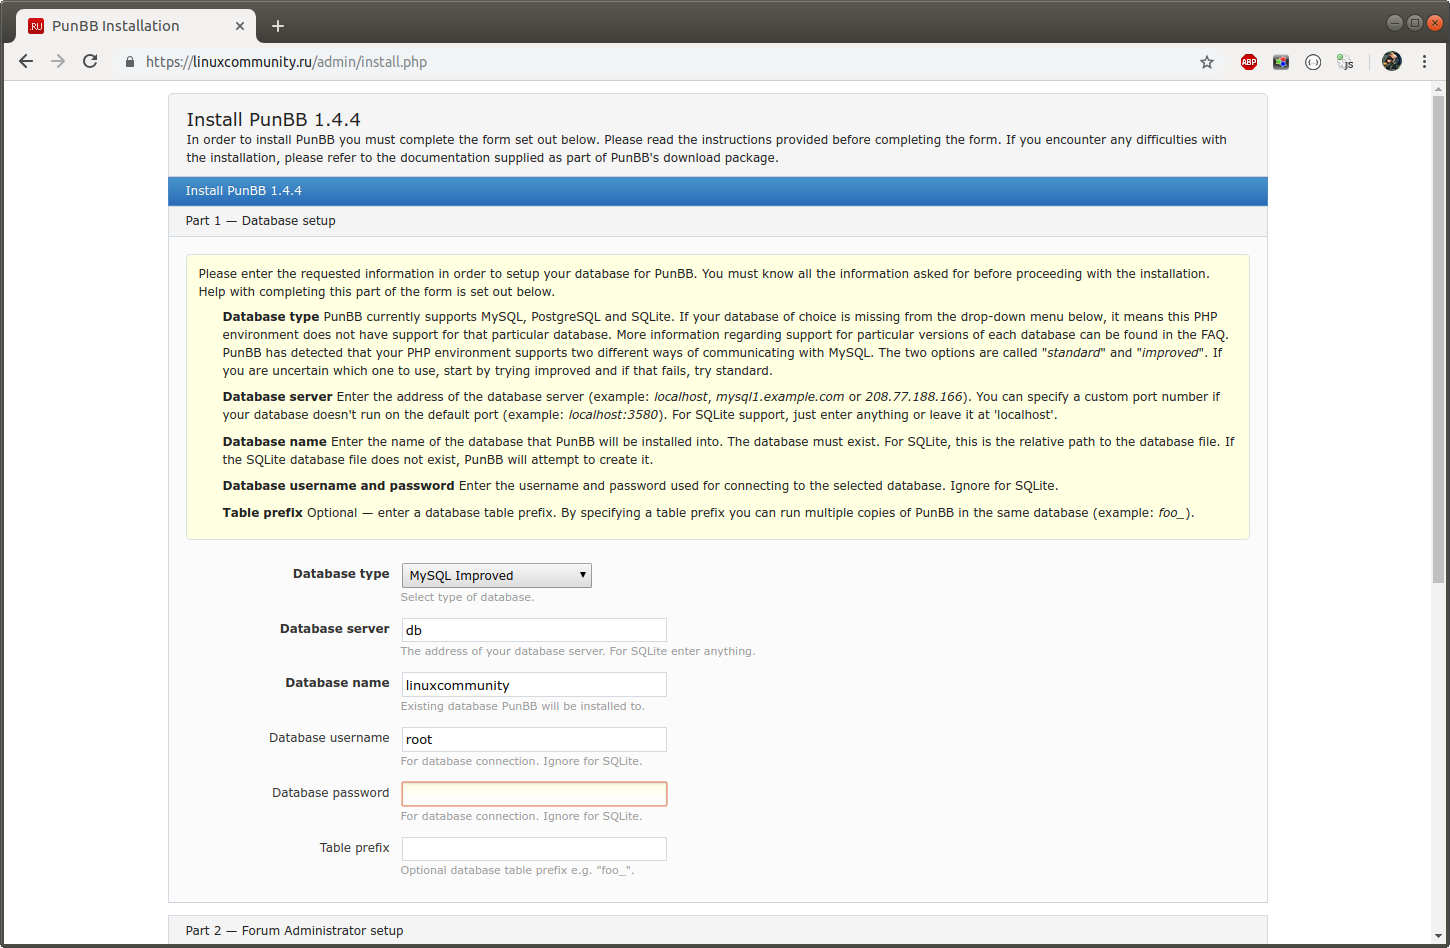1450x948 pixels.
Task: Open a new browser tab
Action: [x=278, y=25]
